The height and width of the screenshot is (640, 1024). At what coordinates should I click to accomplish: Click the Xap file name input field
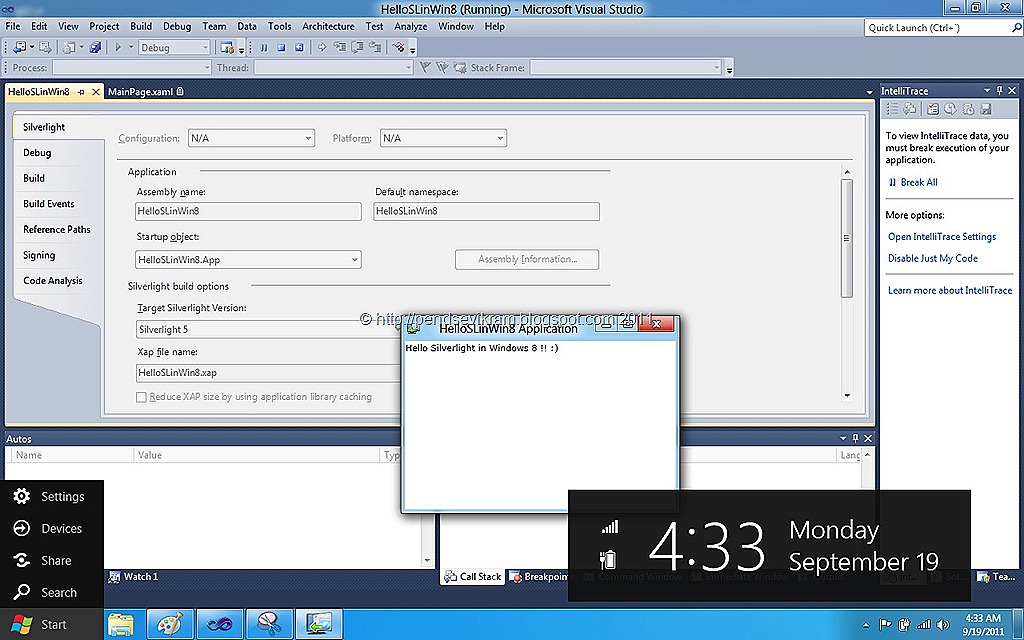click(x=268, y=373)
